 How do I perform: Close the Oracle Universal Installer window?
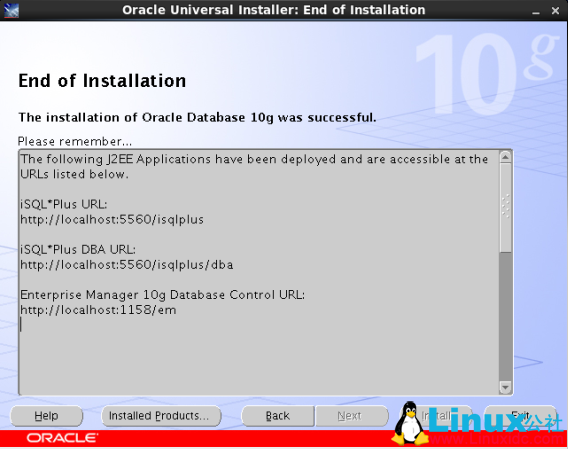(x=555, y=11)
